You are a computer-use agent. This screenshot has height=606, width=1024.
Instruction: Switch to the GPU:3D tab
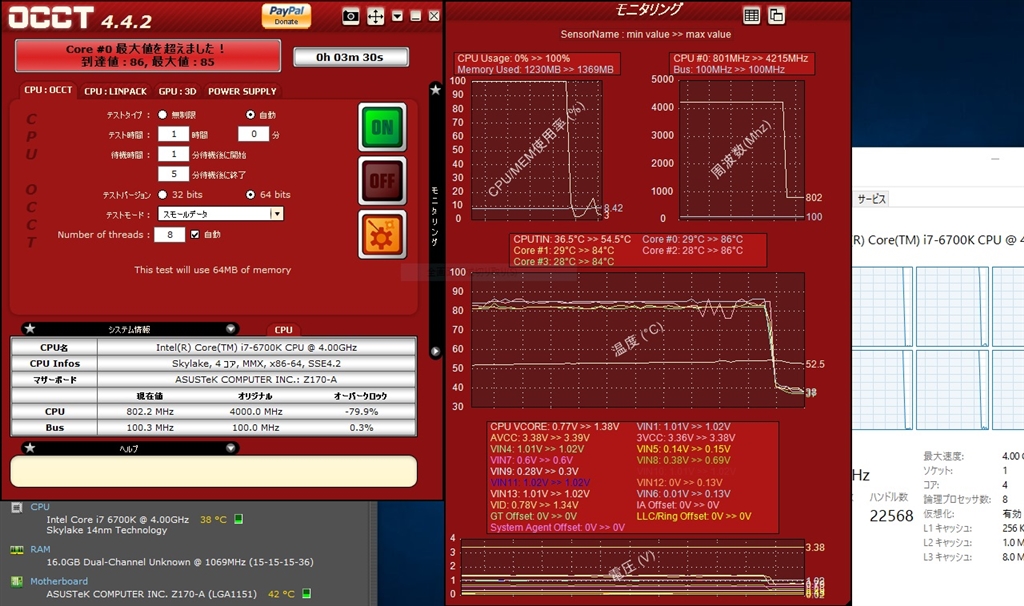click(x=177, y=91)
